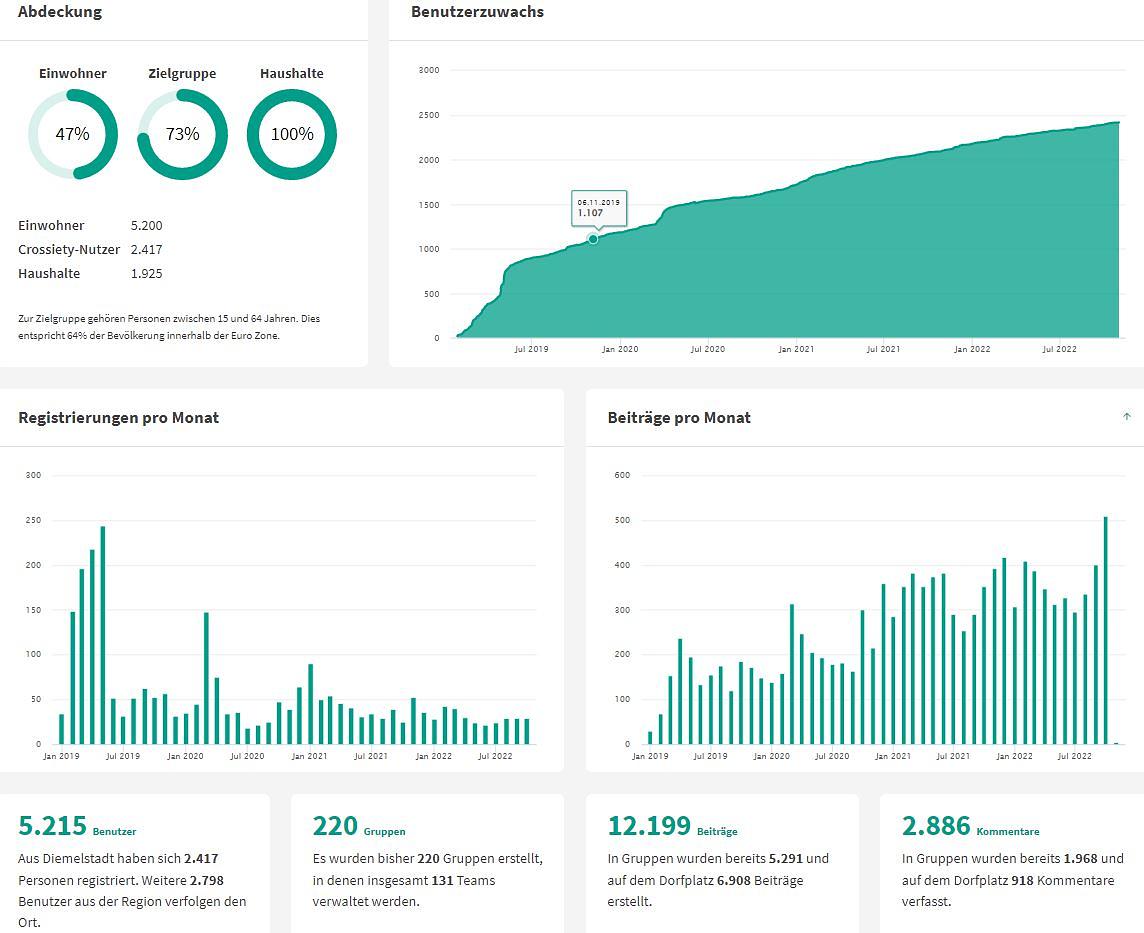The image size is (1144, 933).
Task: Click the Zielgruppe explanation footnote text
Action: (169, 327)
